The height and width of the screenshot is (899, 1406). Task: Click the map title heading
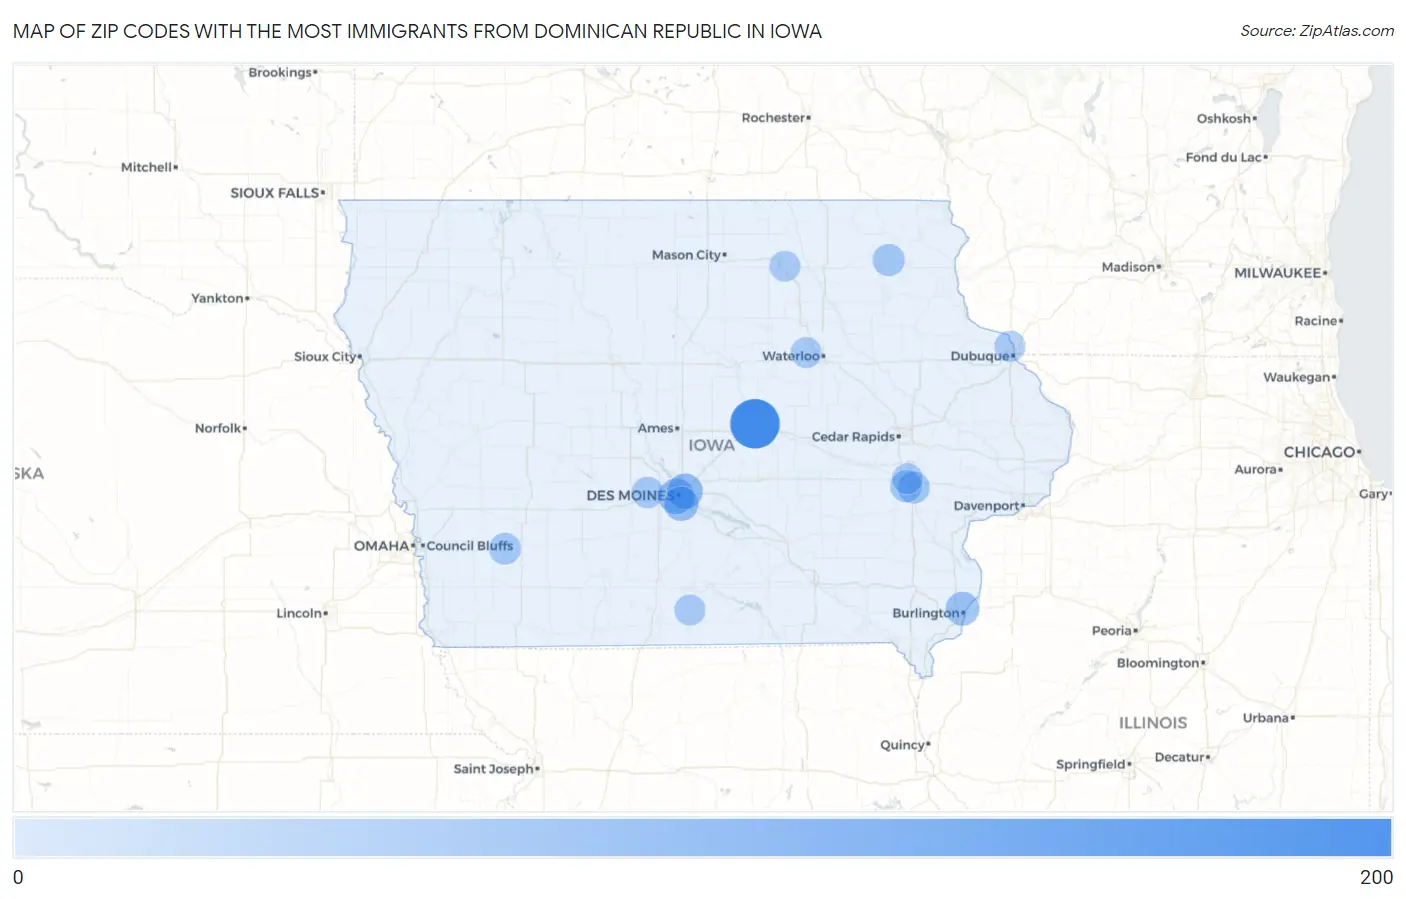[417, 31]
